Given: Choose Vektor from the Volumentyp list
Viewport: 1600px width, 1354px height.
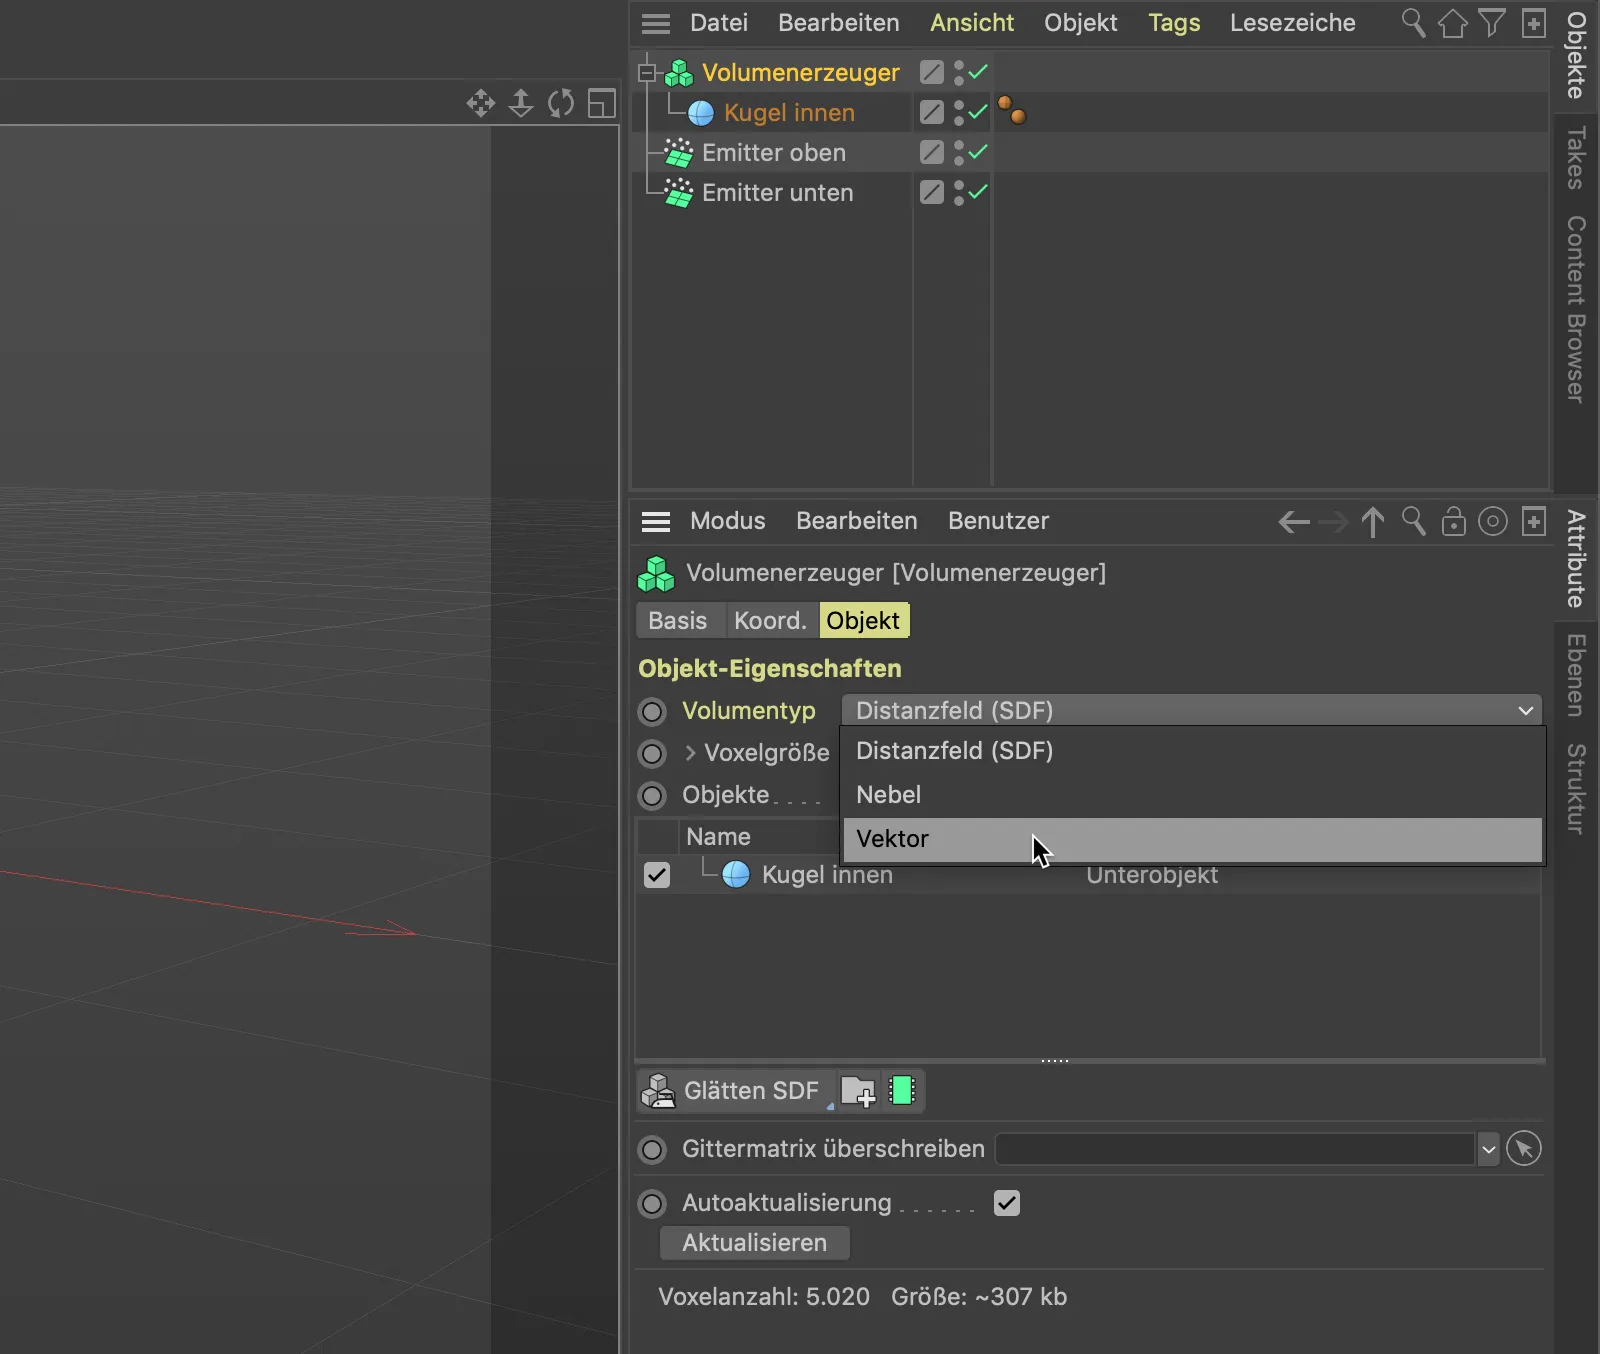Looking at the screenshot, I should (1193, 839).
